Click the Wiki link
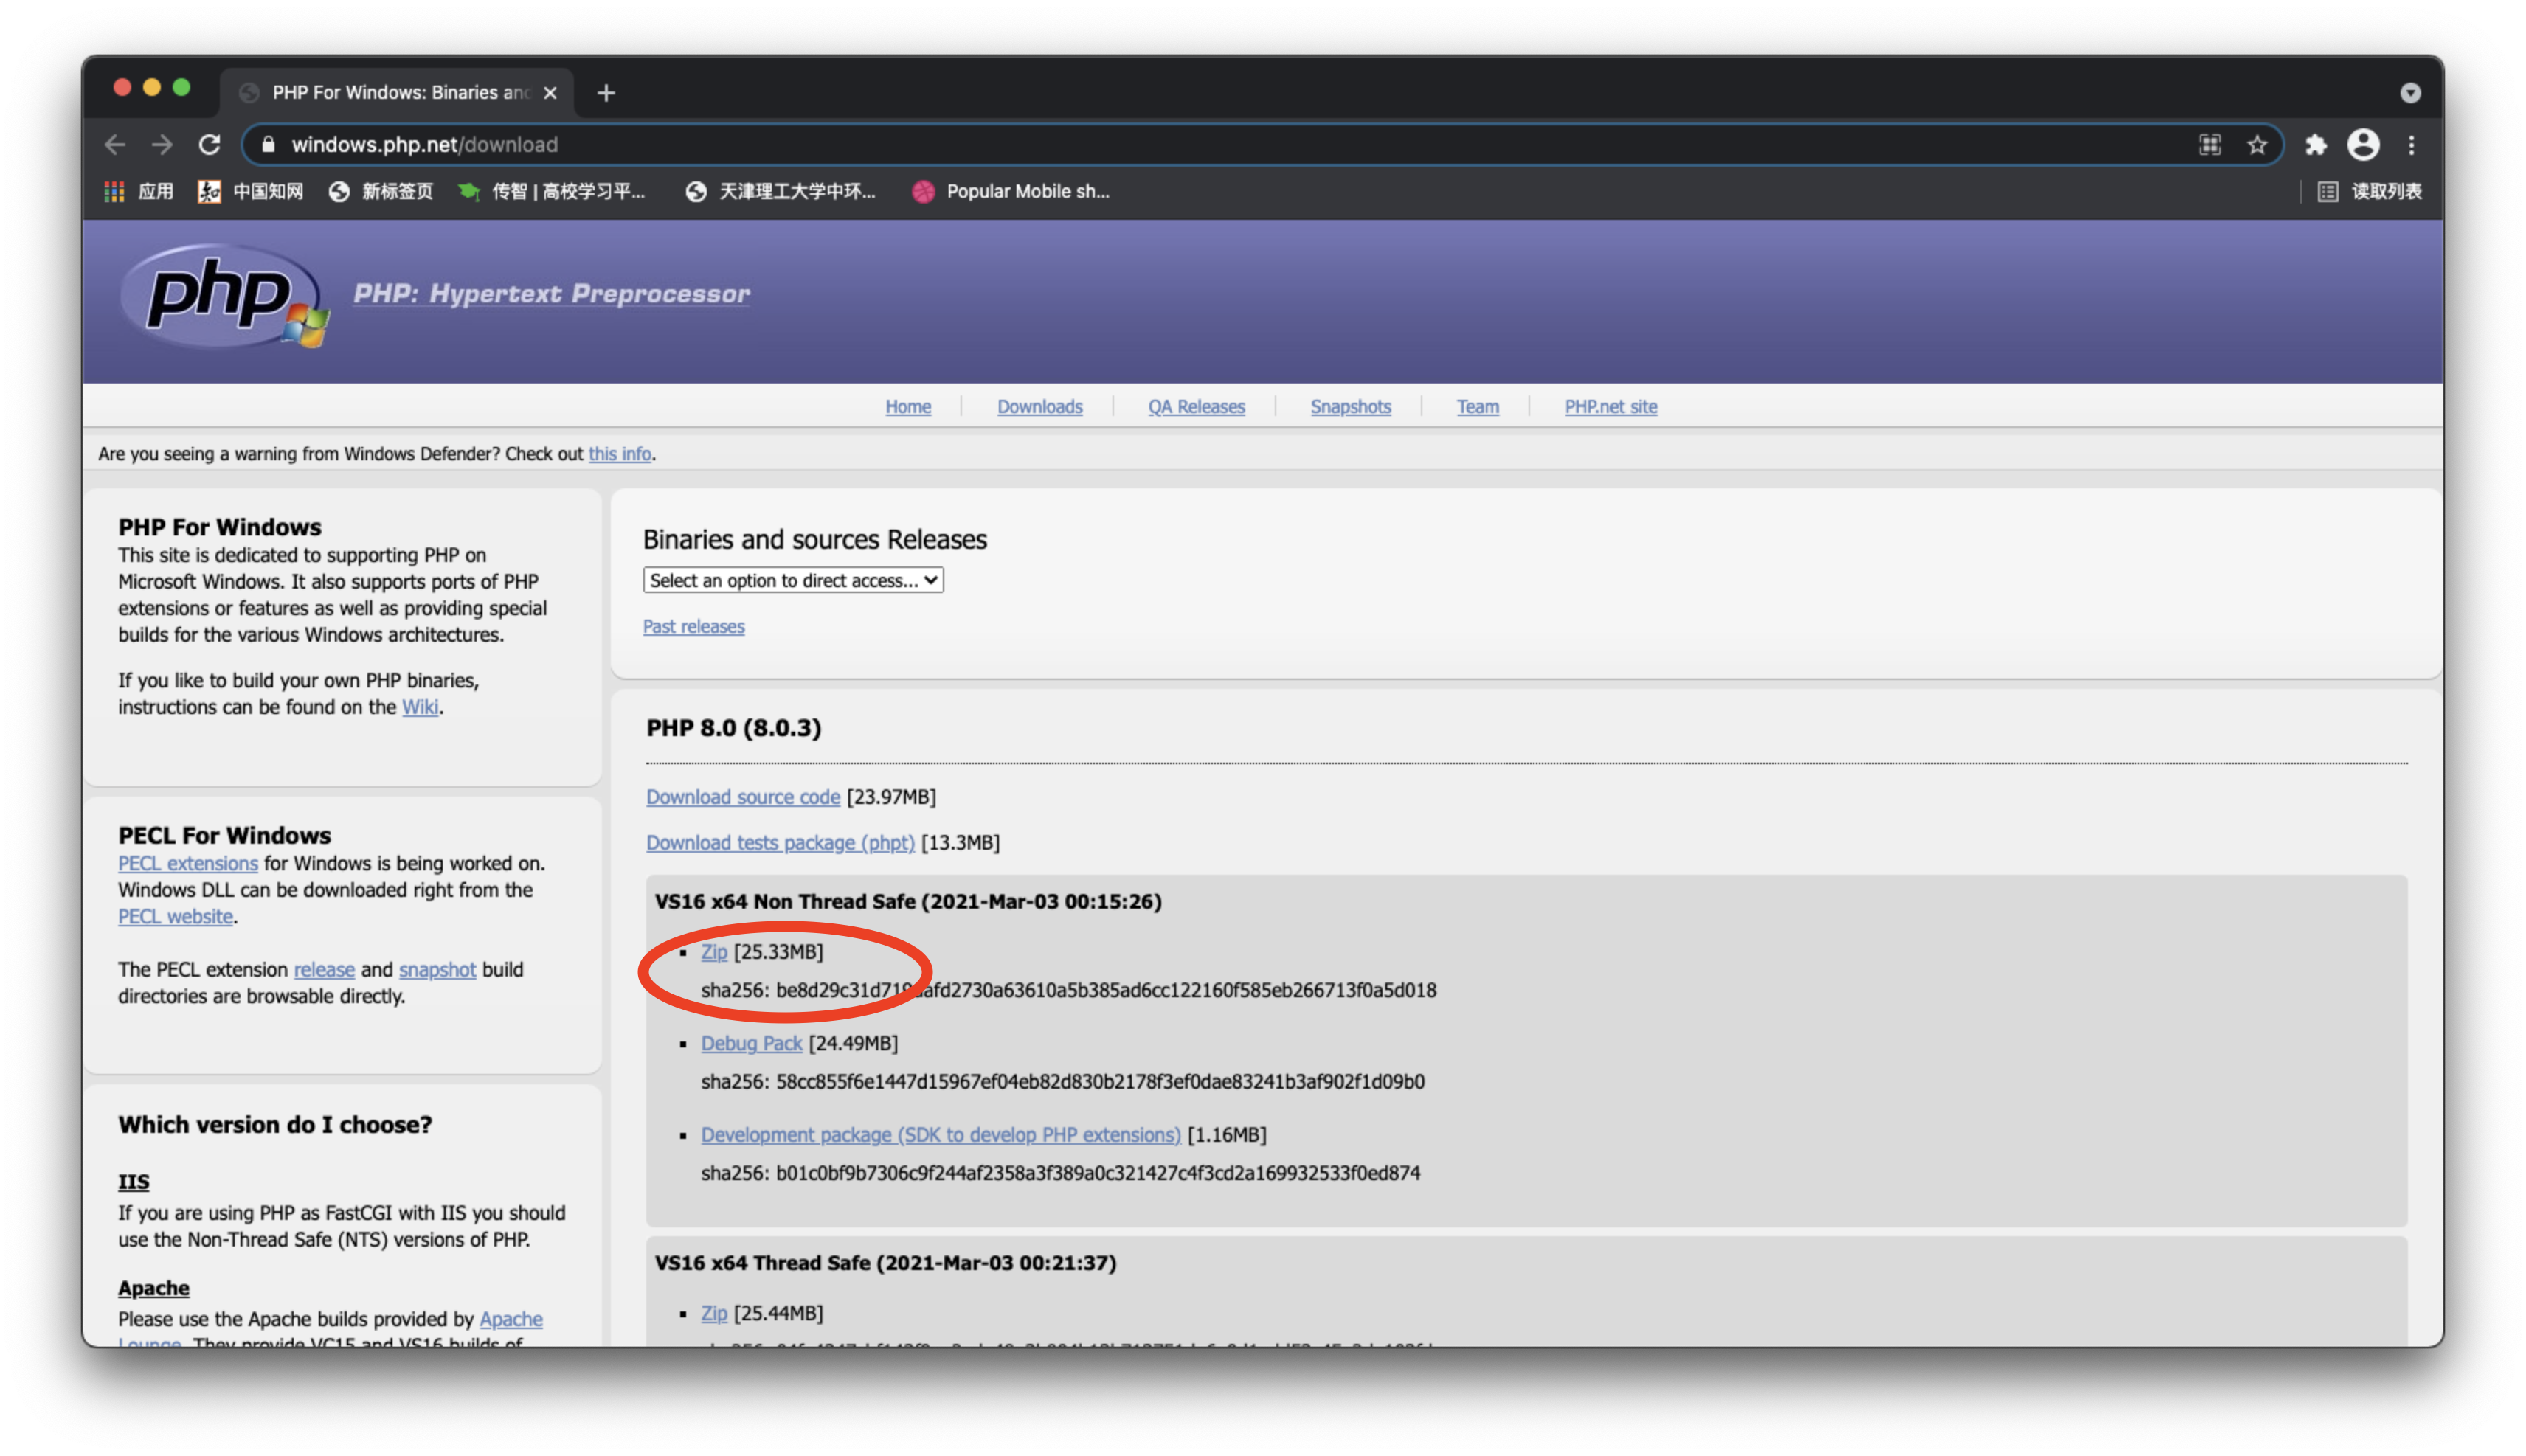 (x=420, y=708)
